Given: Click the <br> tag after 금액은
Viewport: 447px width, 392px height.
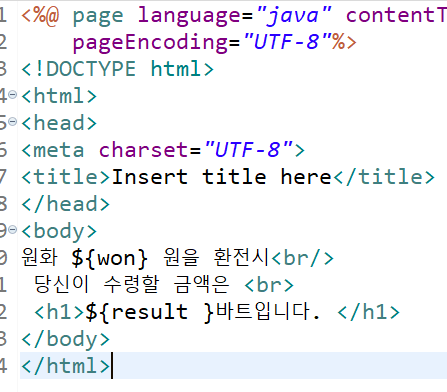Looking at the screenshot, I should 269,285.
